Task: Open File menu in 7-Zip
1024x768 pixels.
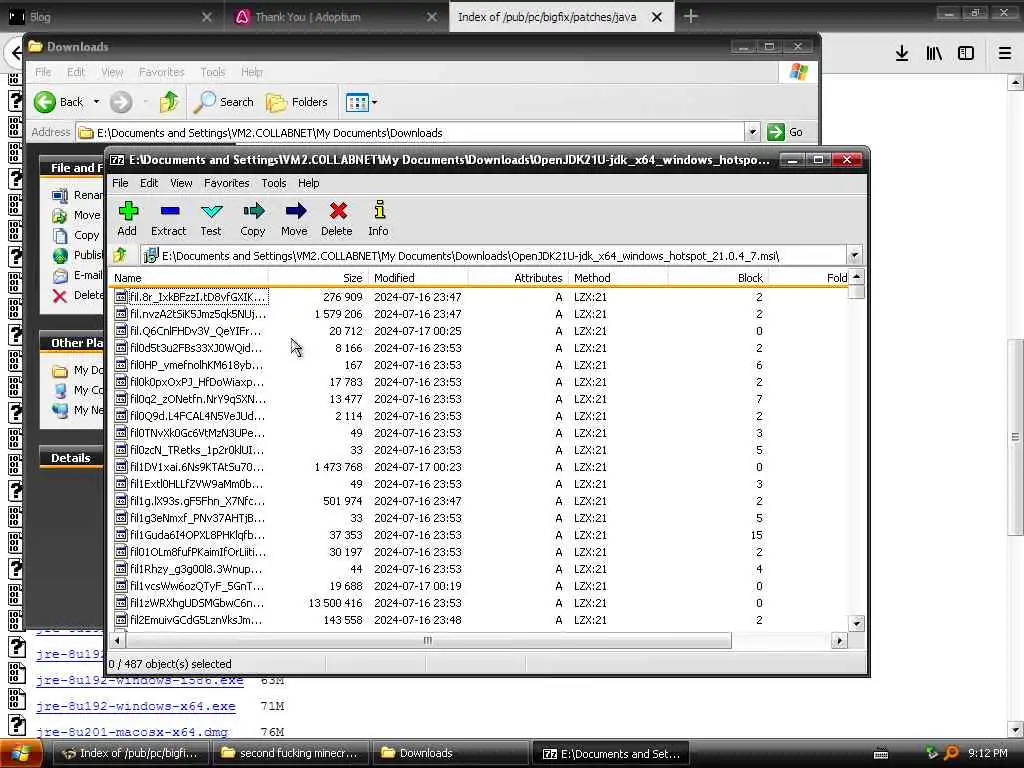Action: click(120, 184)
